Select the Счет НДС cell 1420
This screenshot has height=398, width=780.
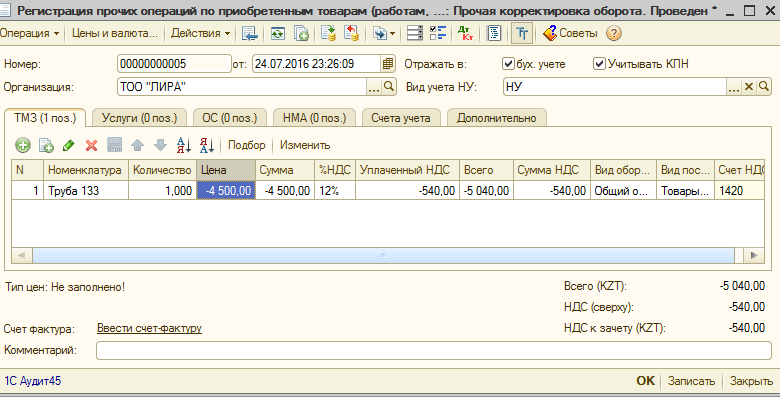pos(739,191)
